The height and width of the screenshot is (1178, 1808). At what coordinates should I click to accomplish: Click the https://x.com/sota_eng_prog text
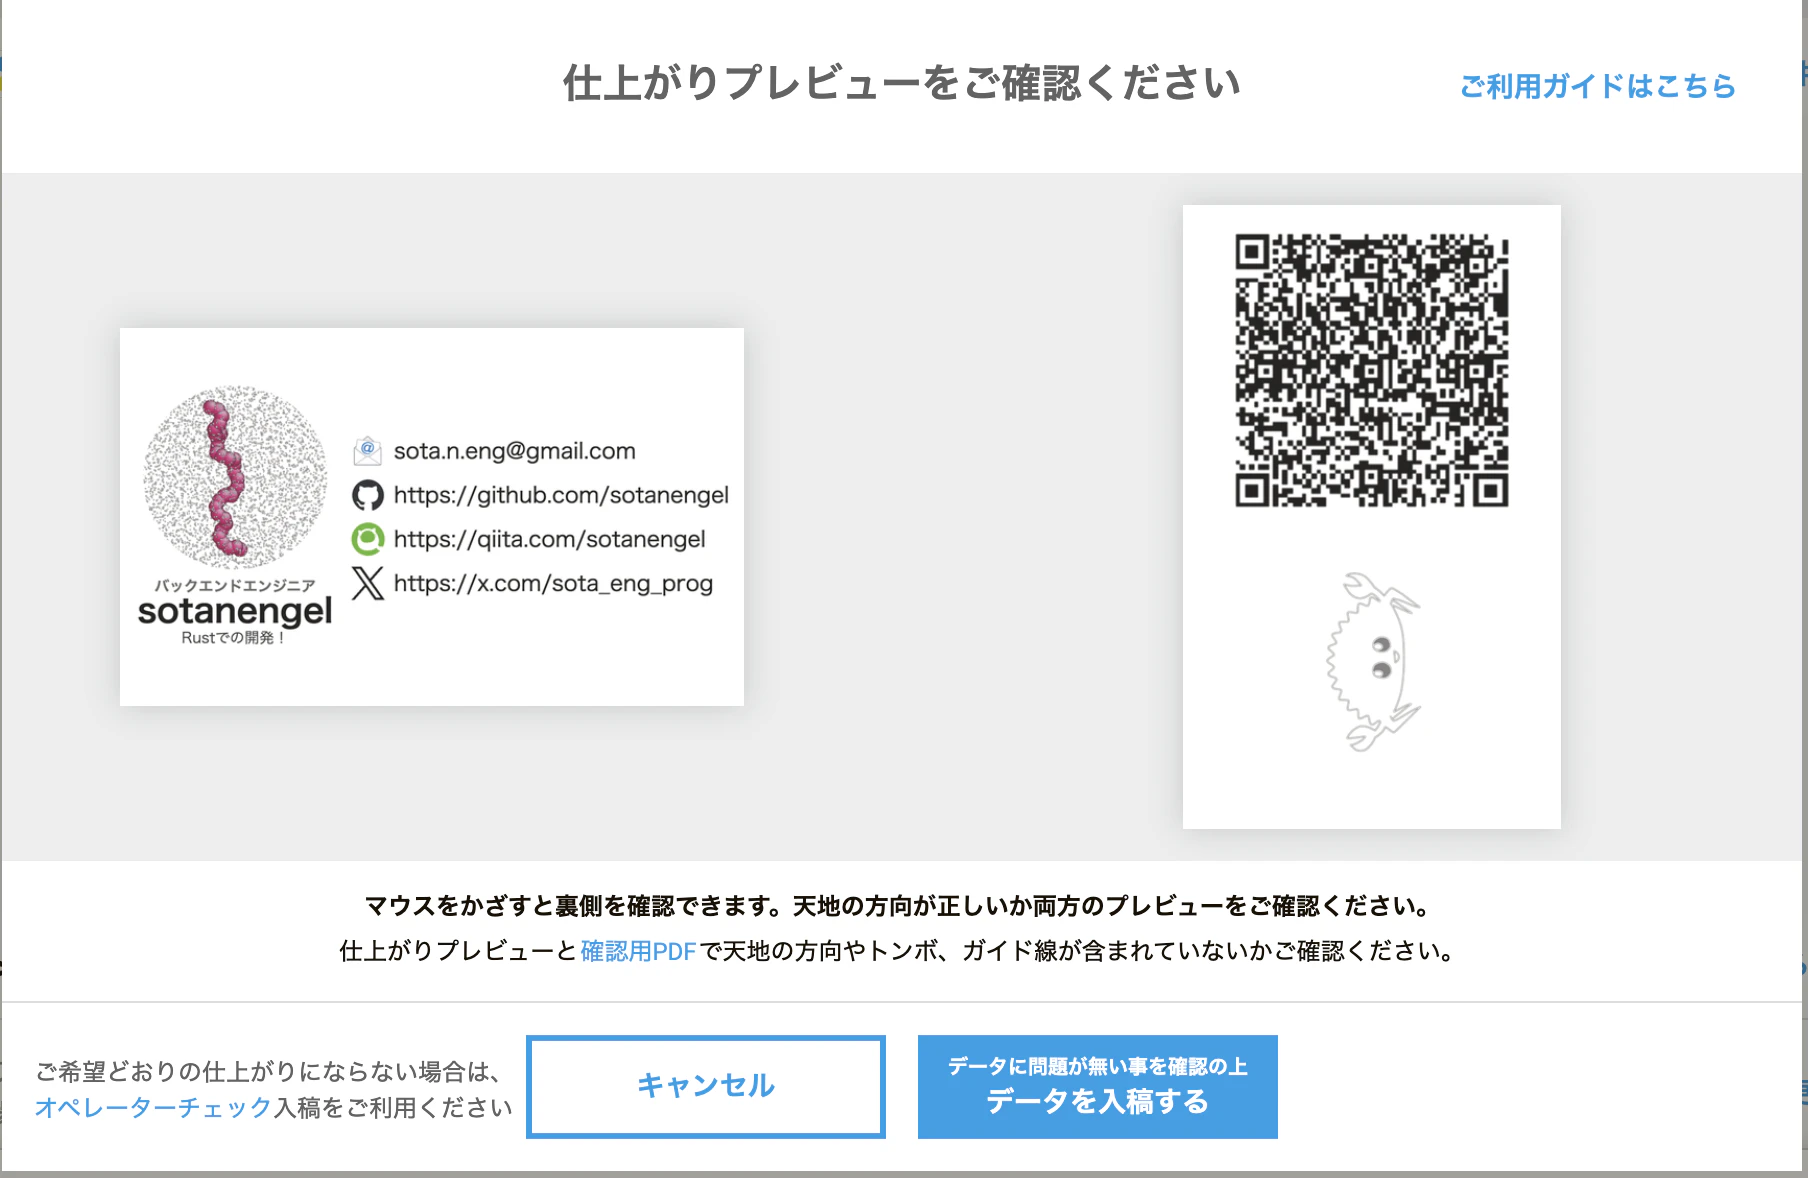(x=553, y=583)
